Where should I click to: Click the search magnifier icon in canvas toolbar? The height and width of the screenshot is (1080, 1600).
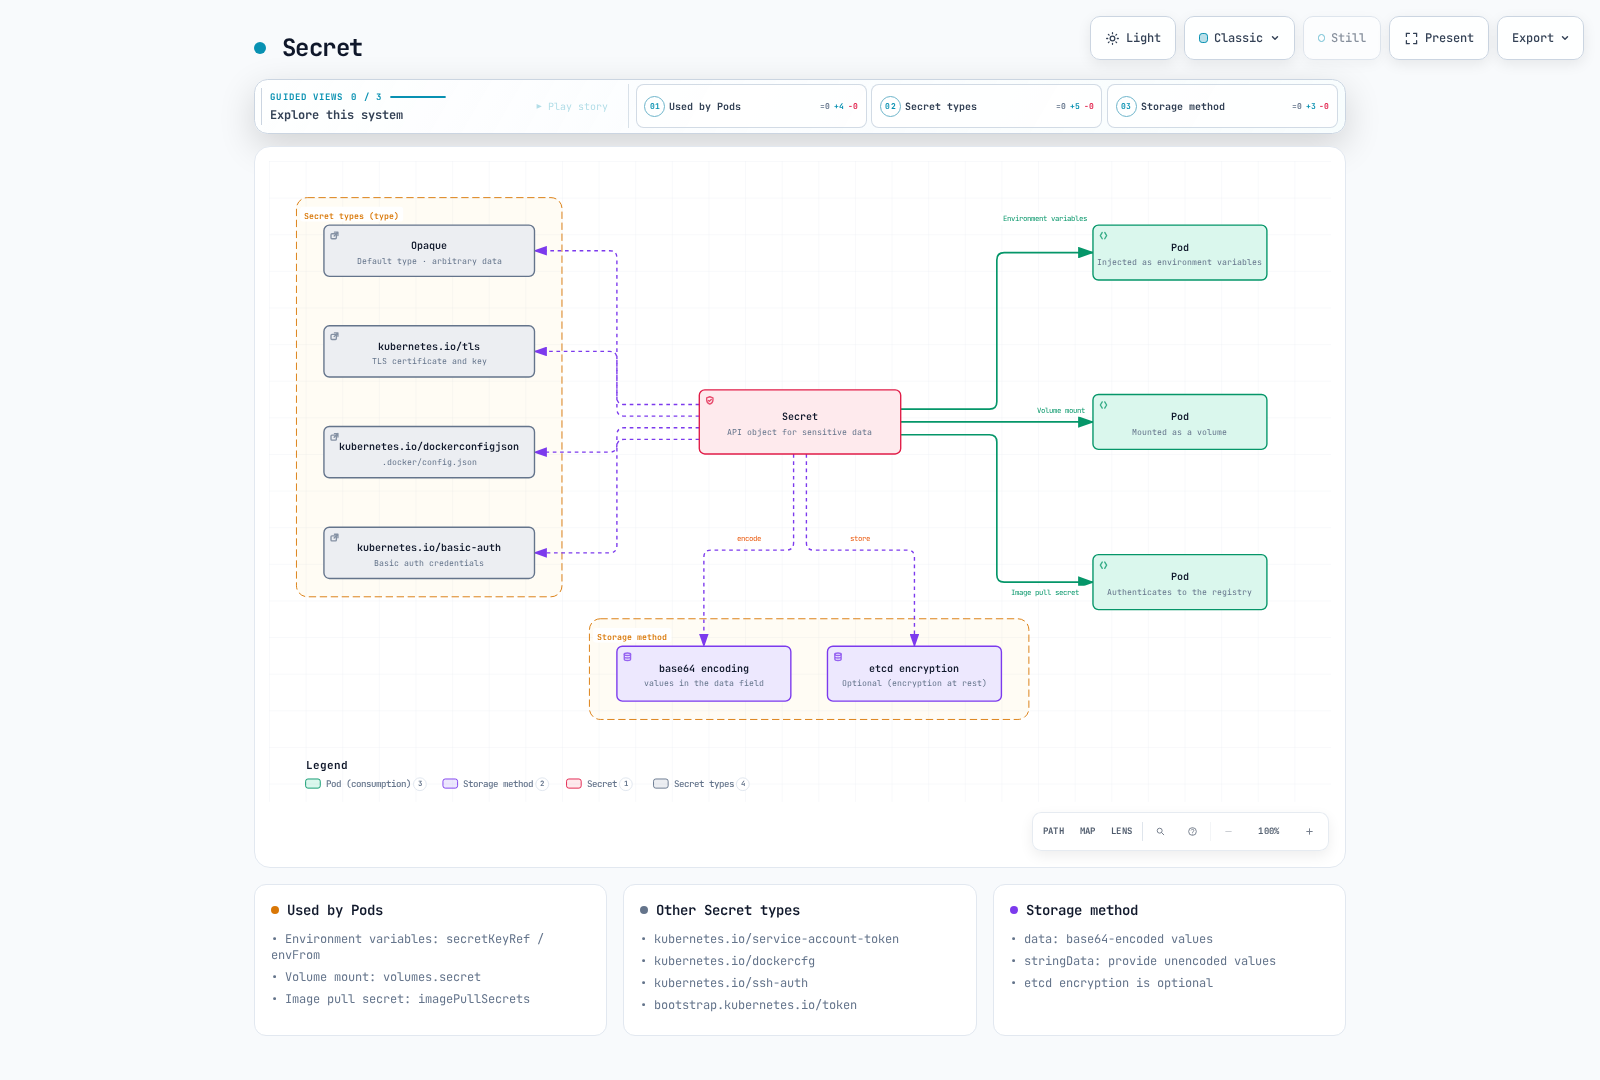point(1160,831)
